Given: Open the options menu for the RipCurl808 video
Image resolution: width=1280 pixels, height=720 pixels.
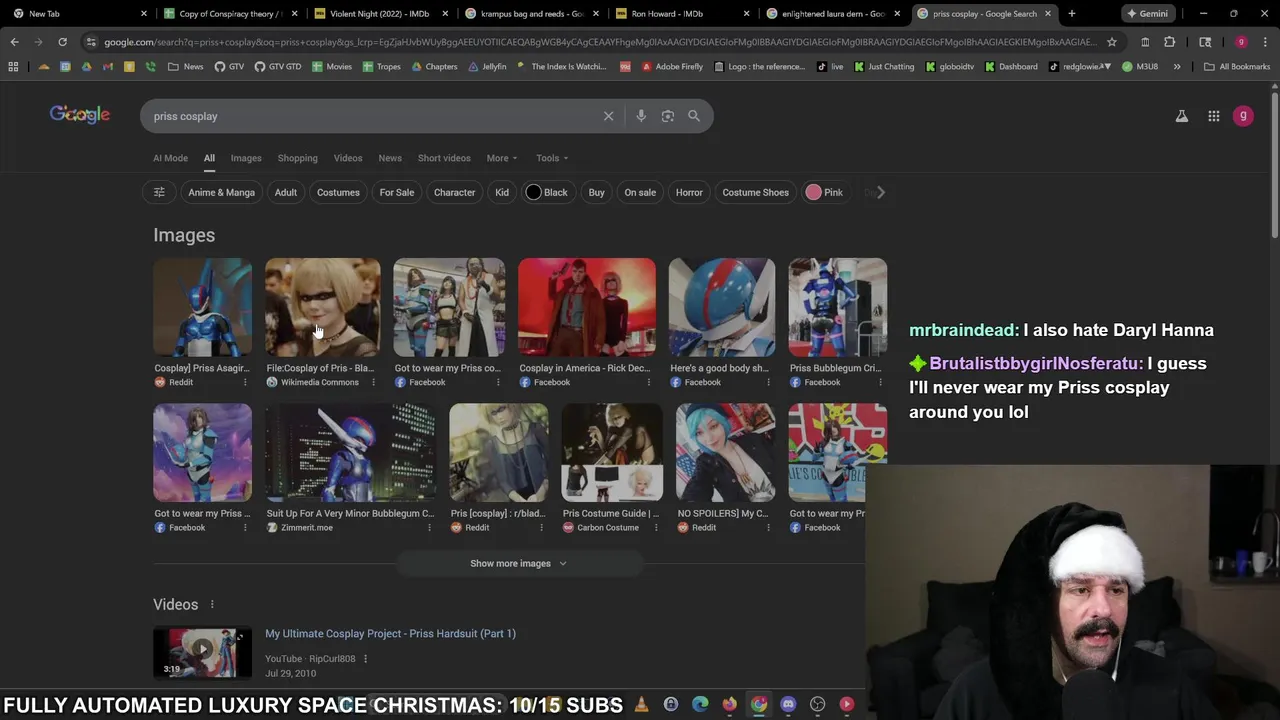Looking at the screenshot, I should (x=365, y=658).
